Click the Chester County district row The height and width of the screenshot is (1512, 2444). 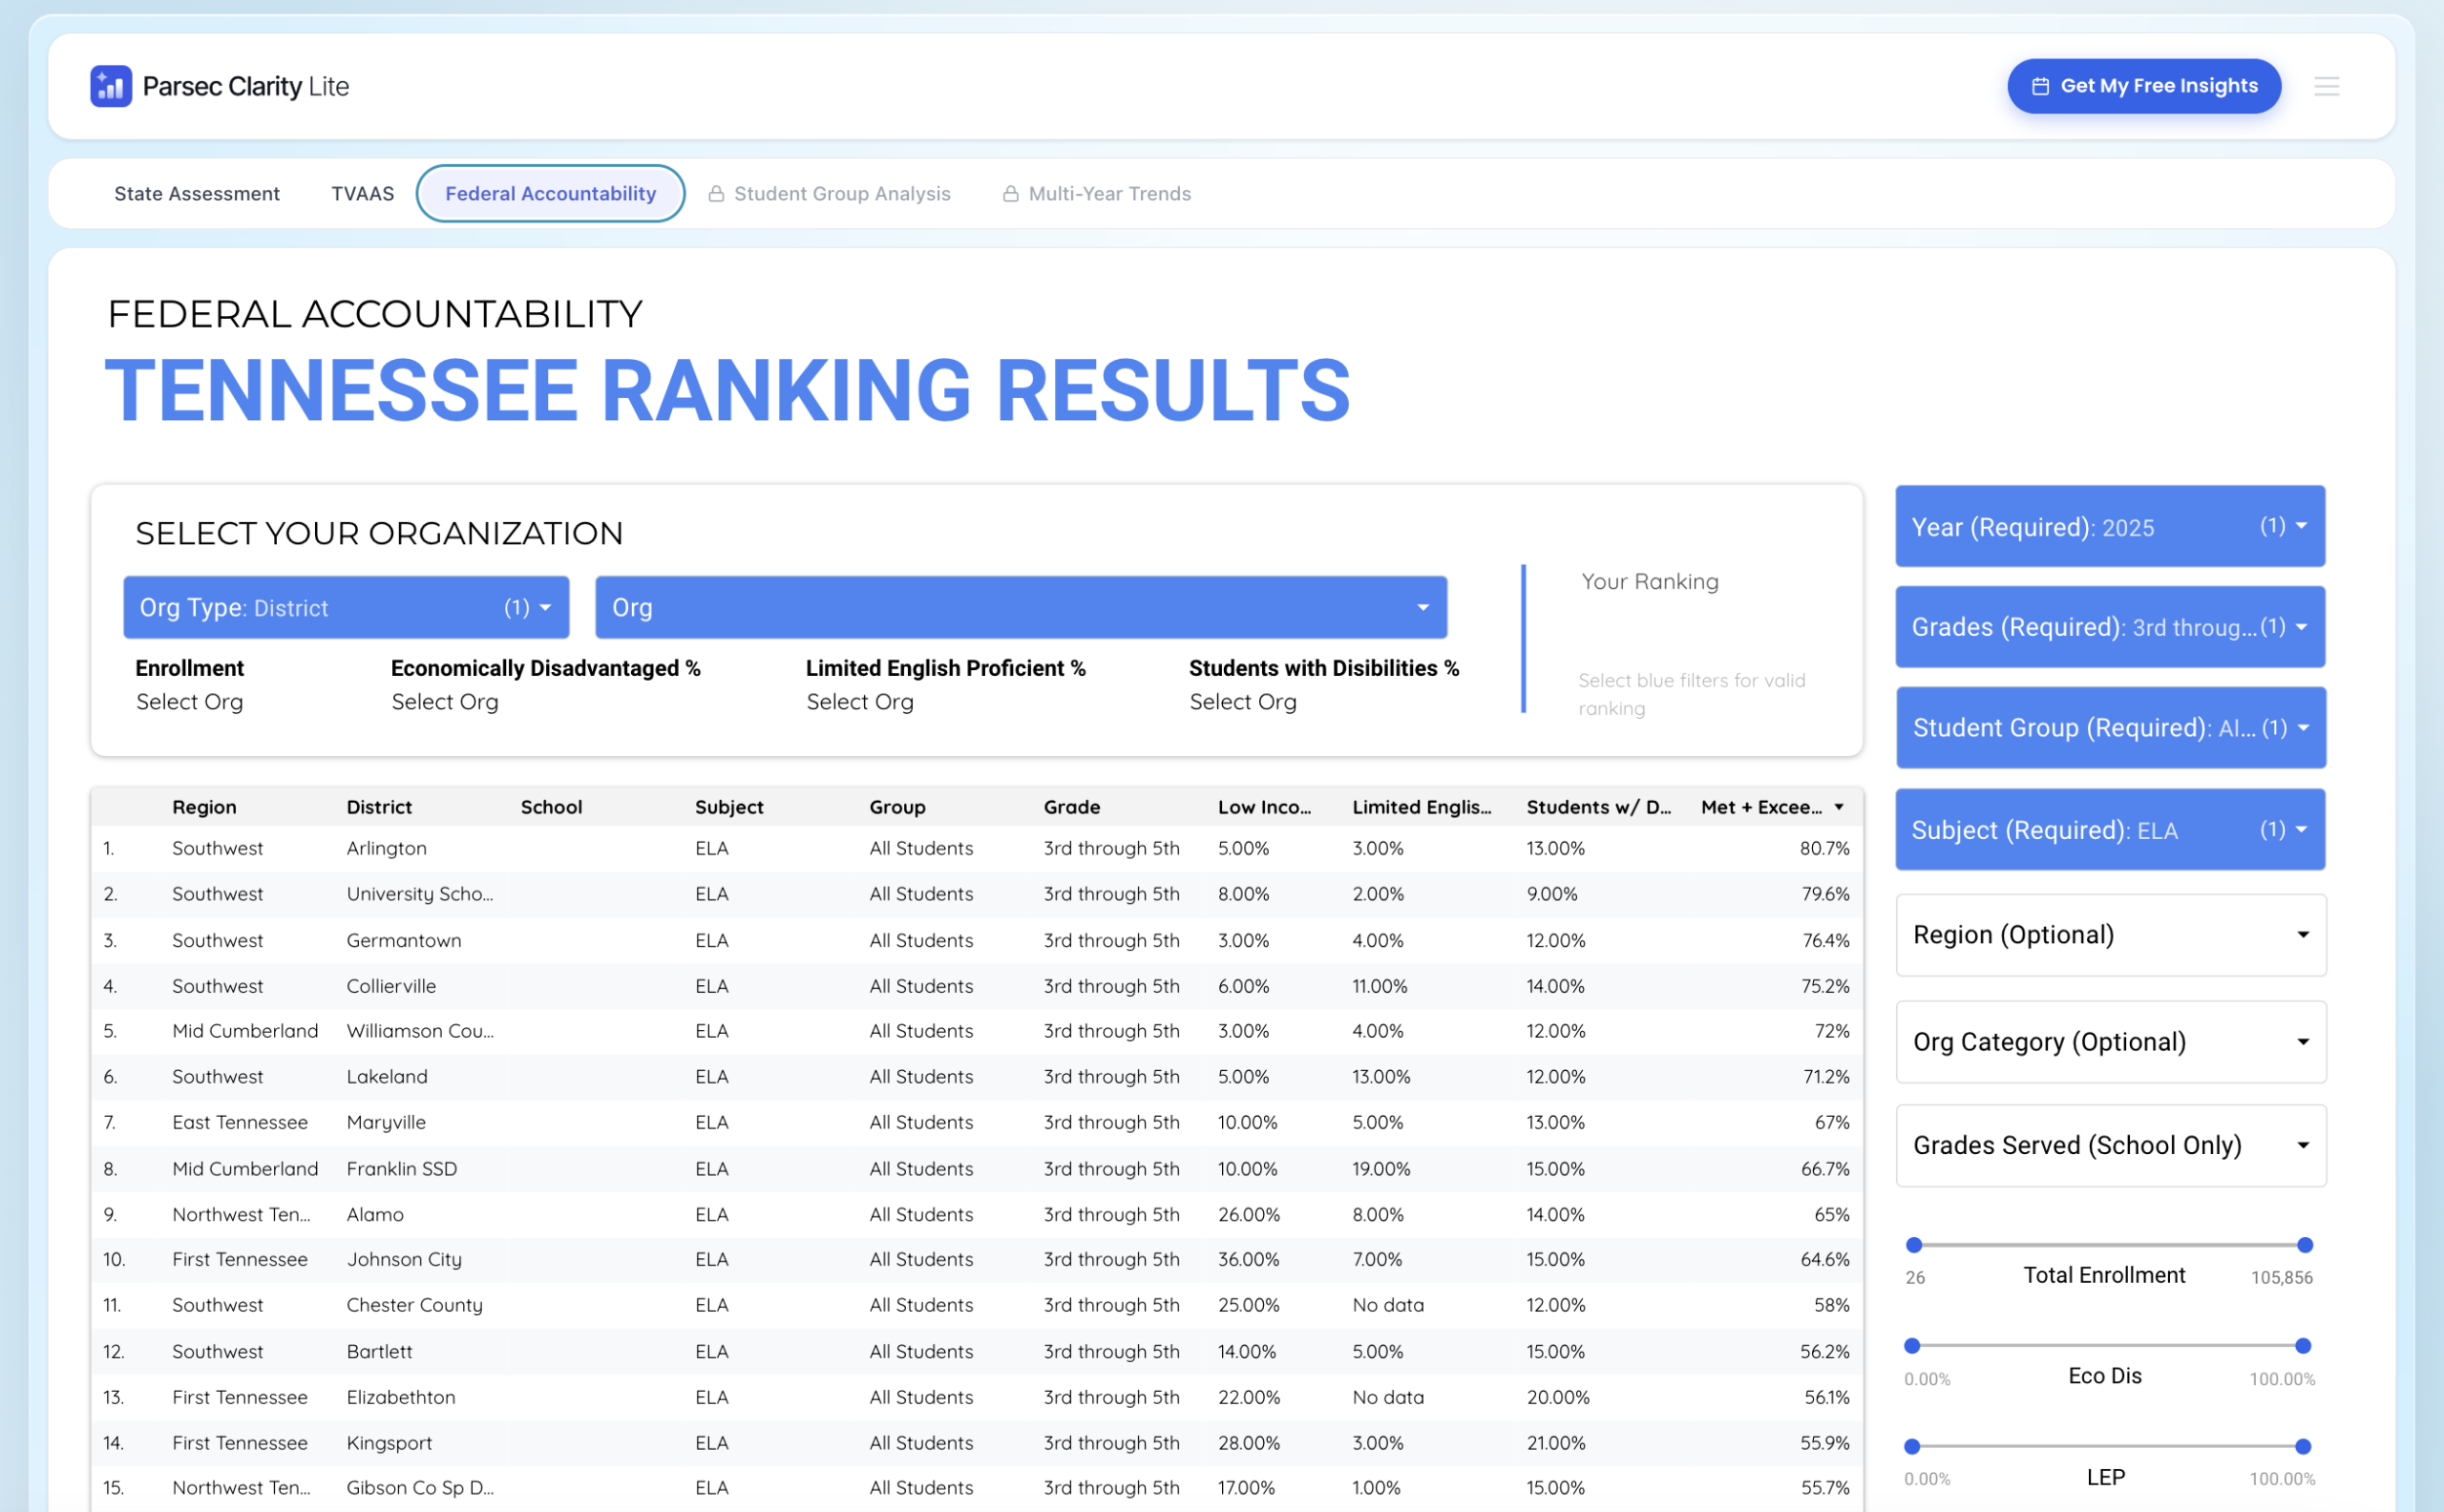click(976, 1306)
